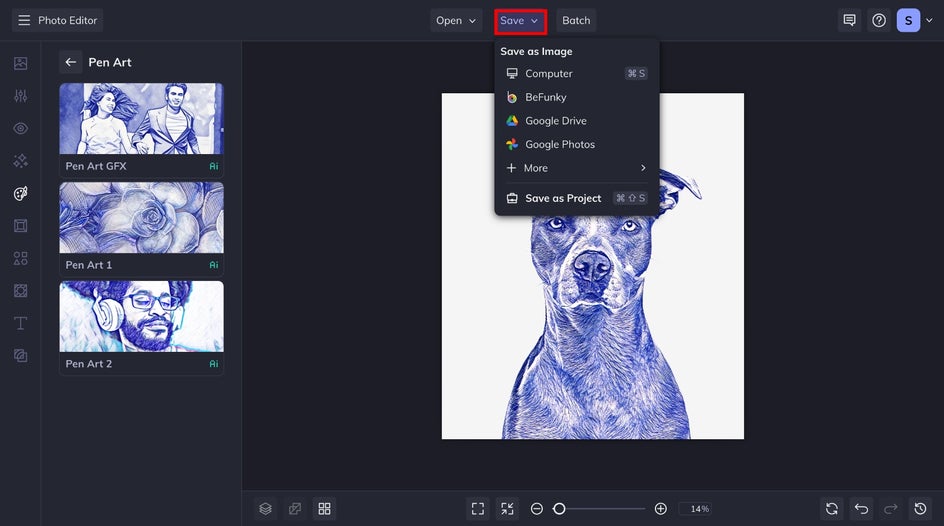
Task: Apply the Pen Art 2 effect thumbnail
Action: pyautogui.click(x=141, y=316)
